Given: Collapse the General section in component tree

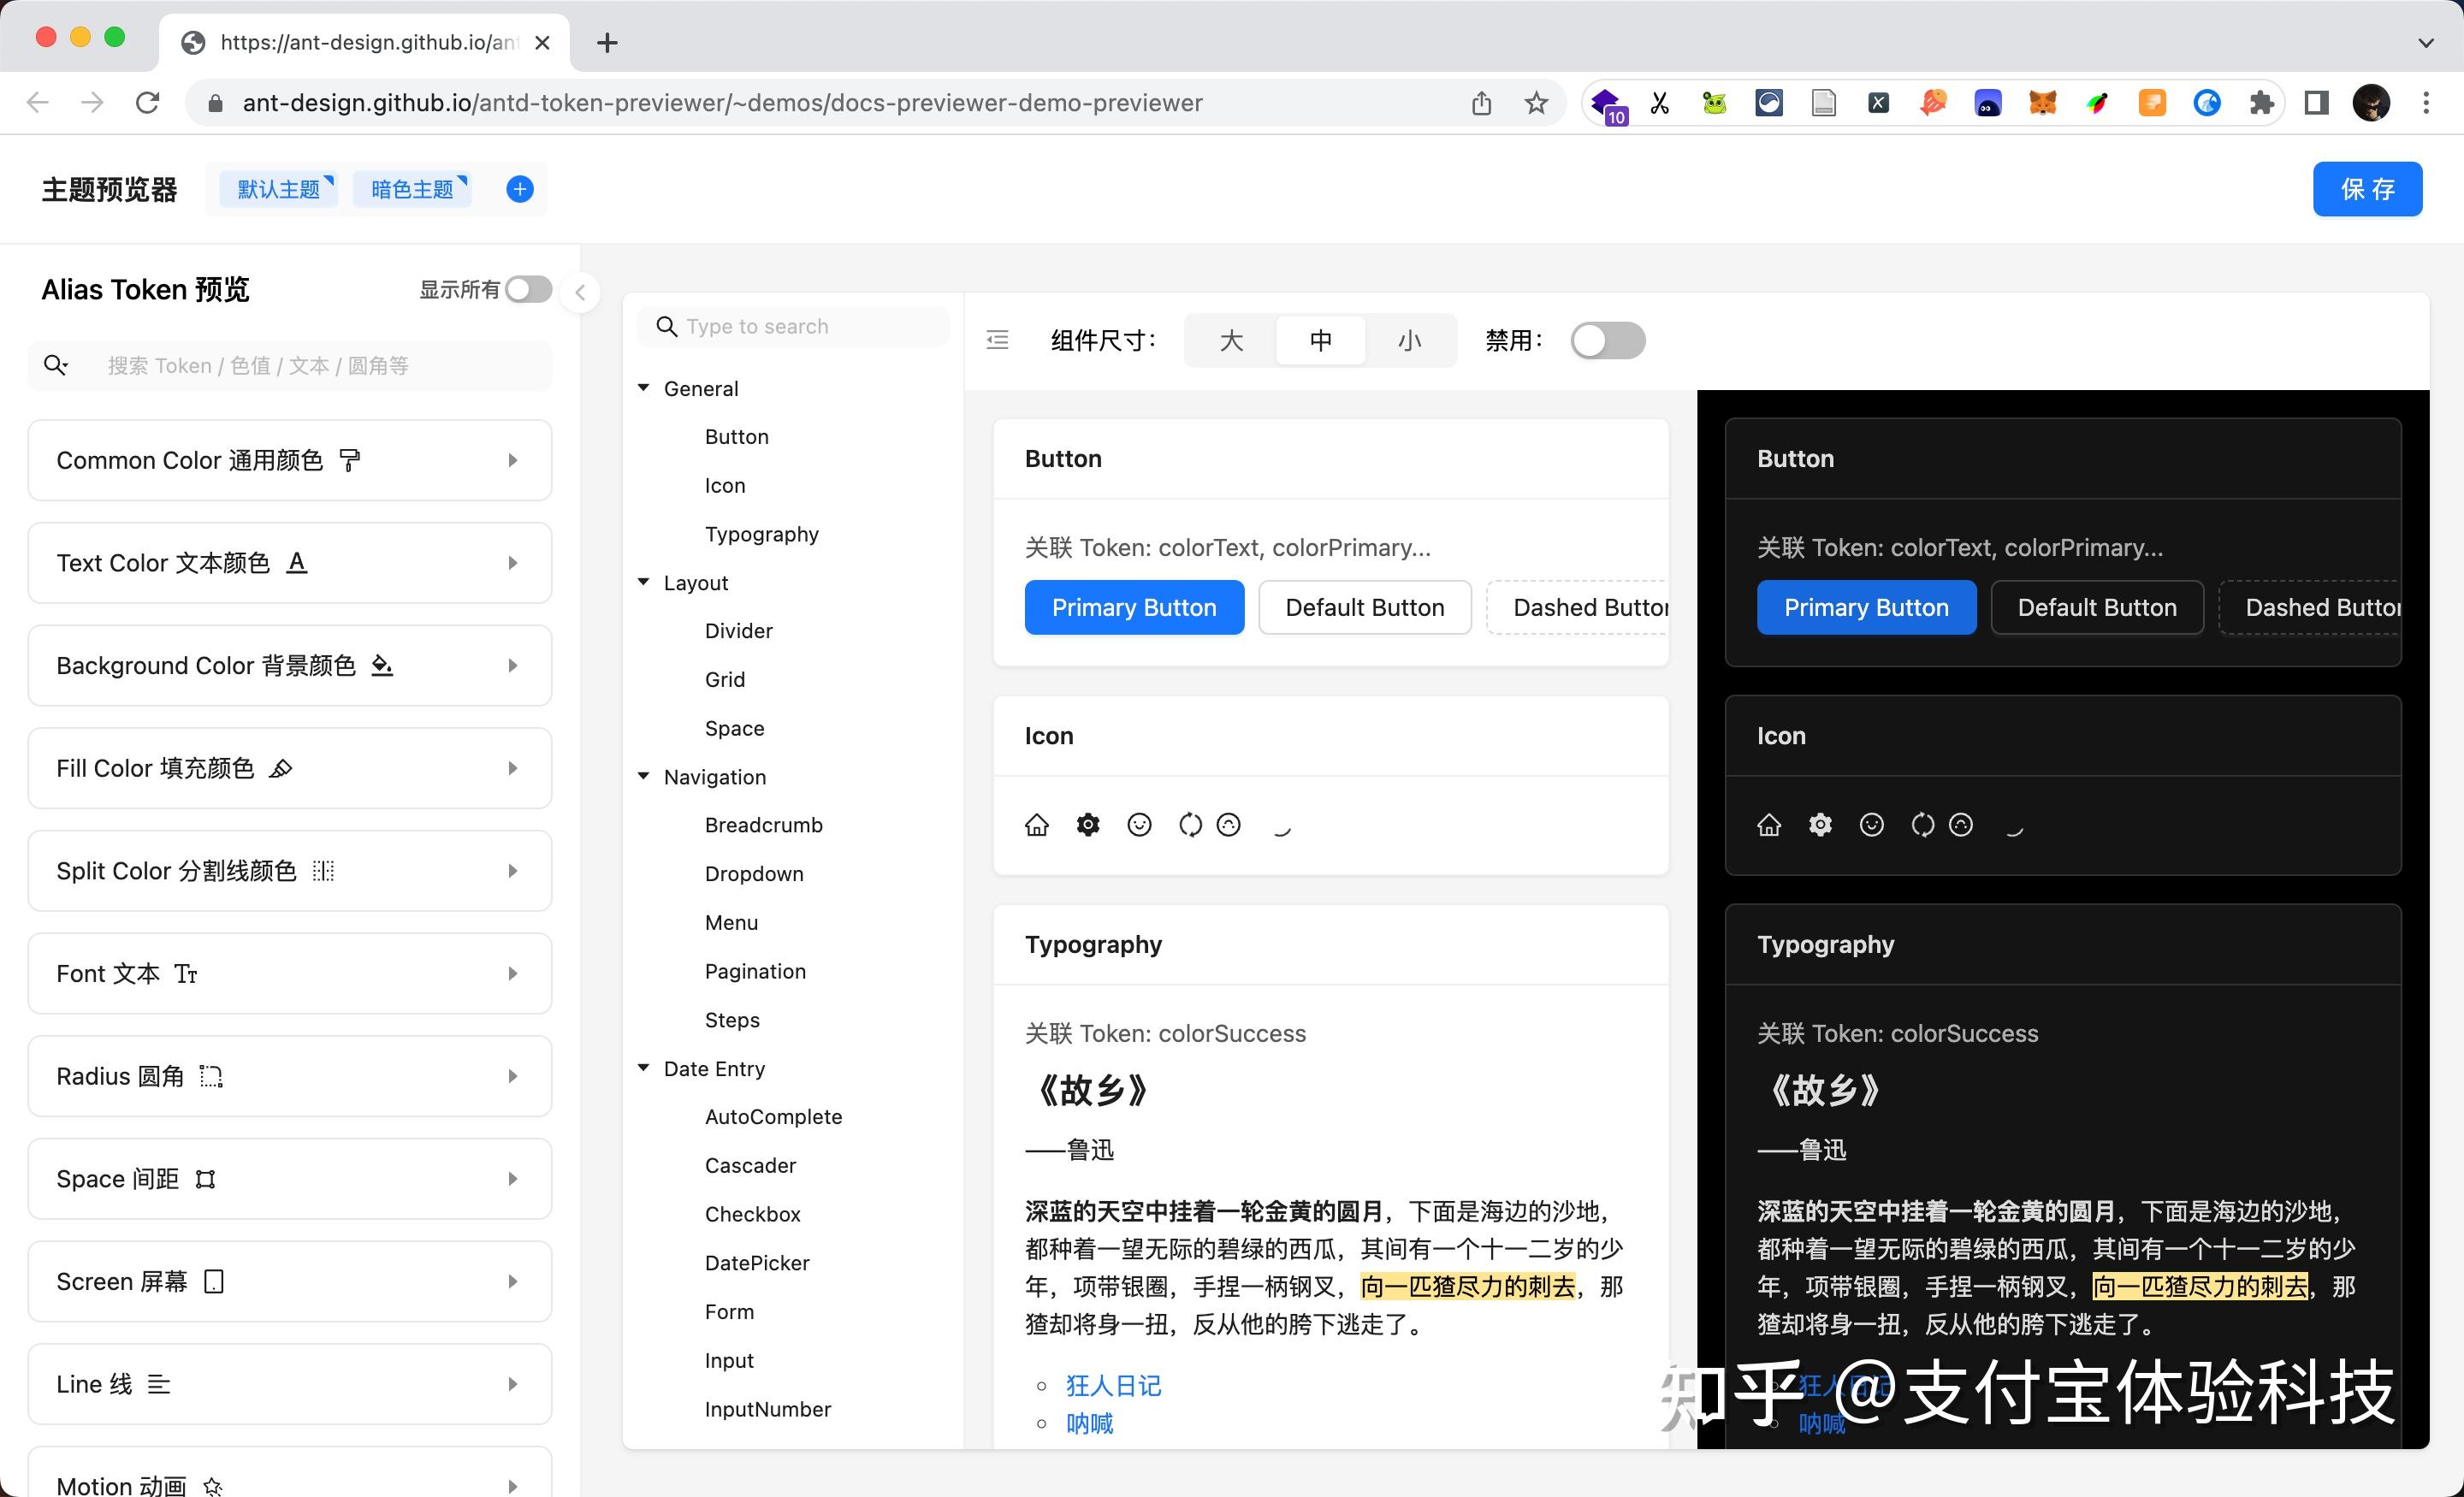Looking at the screenshot, I should (644, 388).
